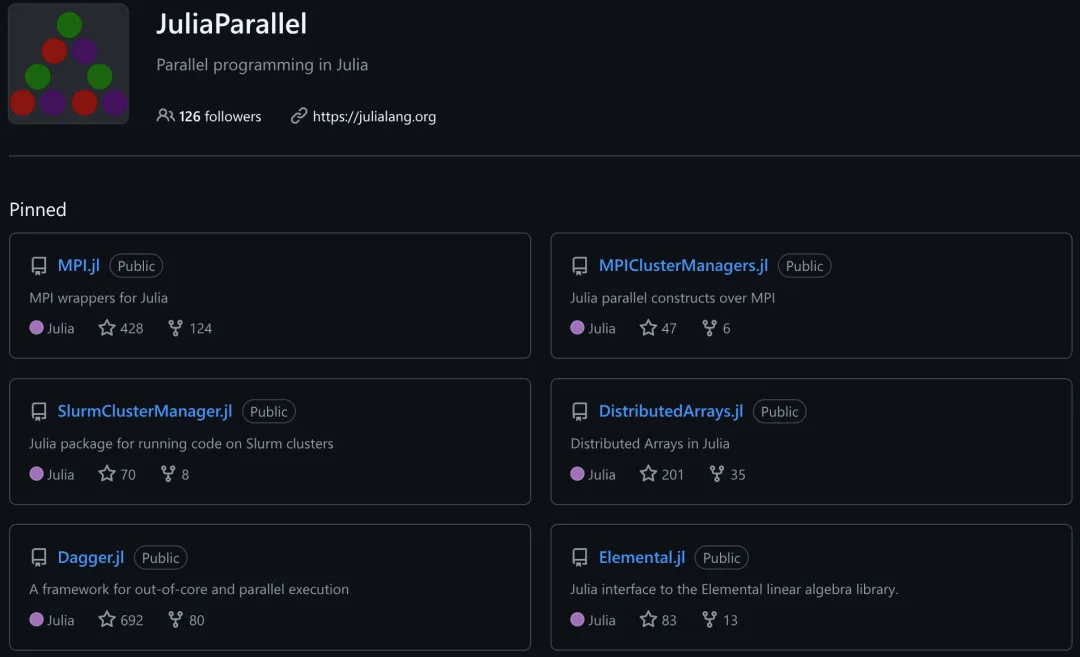This screenshot has width=1080, height=657.
Task: Open the Elemental.jl repository
Action: 642,557
